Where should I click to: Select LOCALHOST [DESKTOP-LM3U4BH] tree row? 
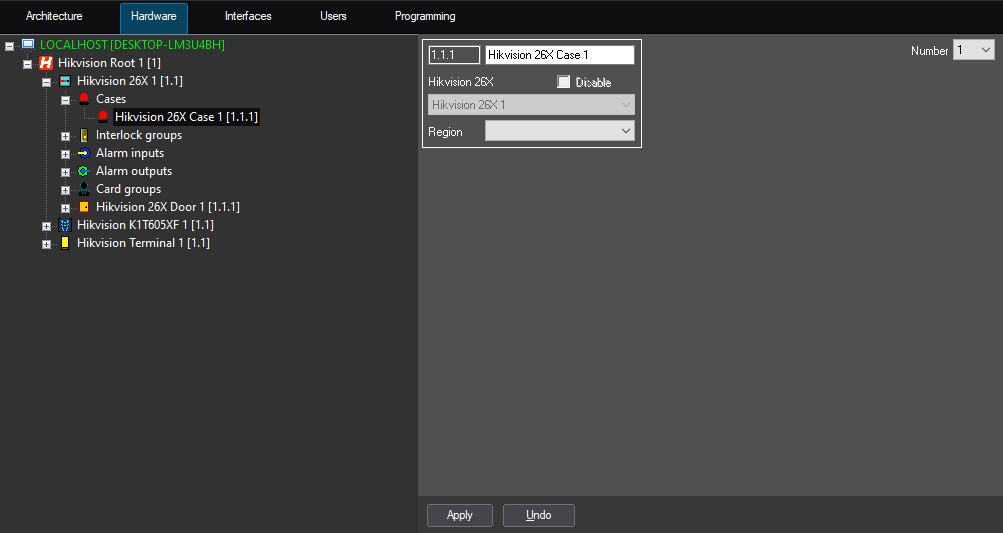[132, 45]
